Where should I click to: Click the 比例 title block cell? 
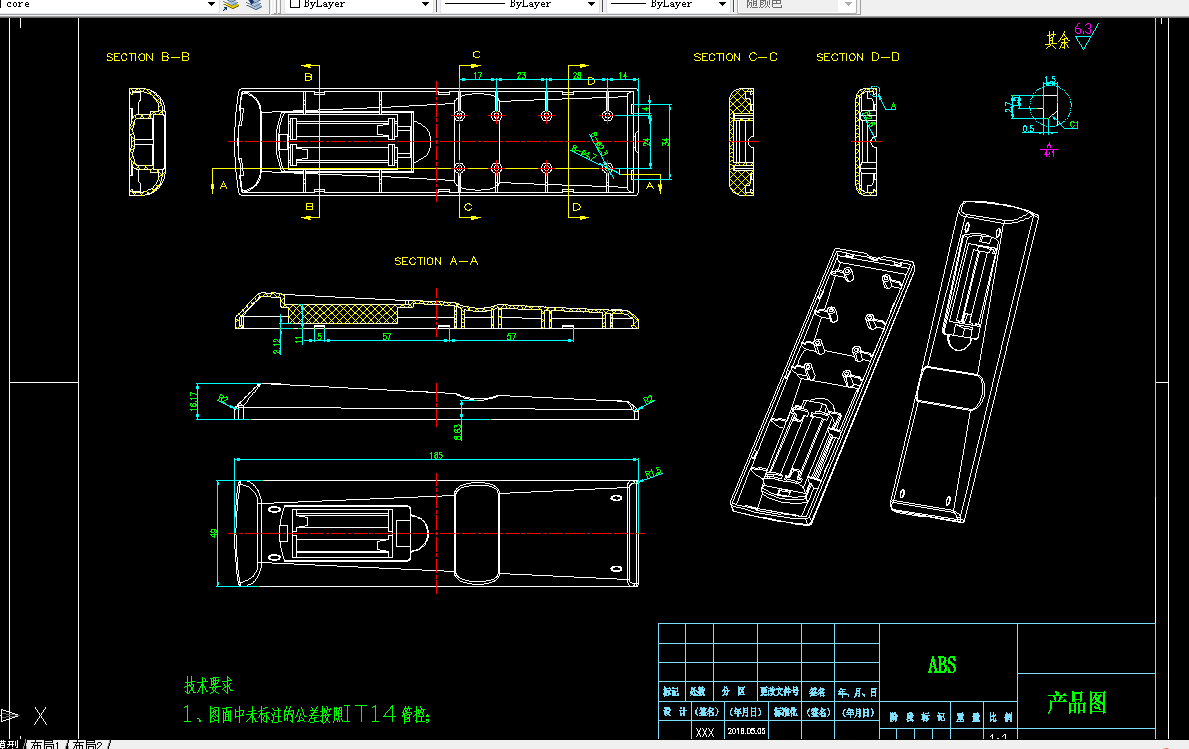coord(1001,716)
